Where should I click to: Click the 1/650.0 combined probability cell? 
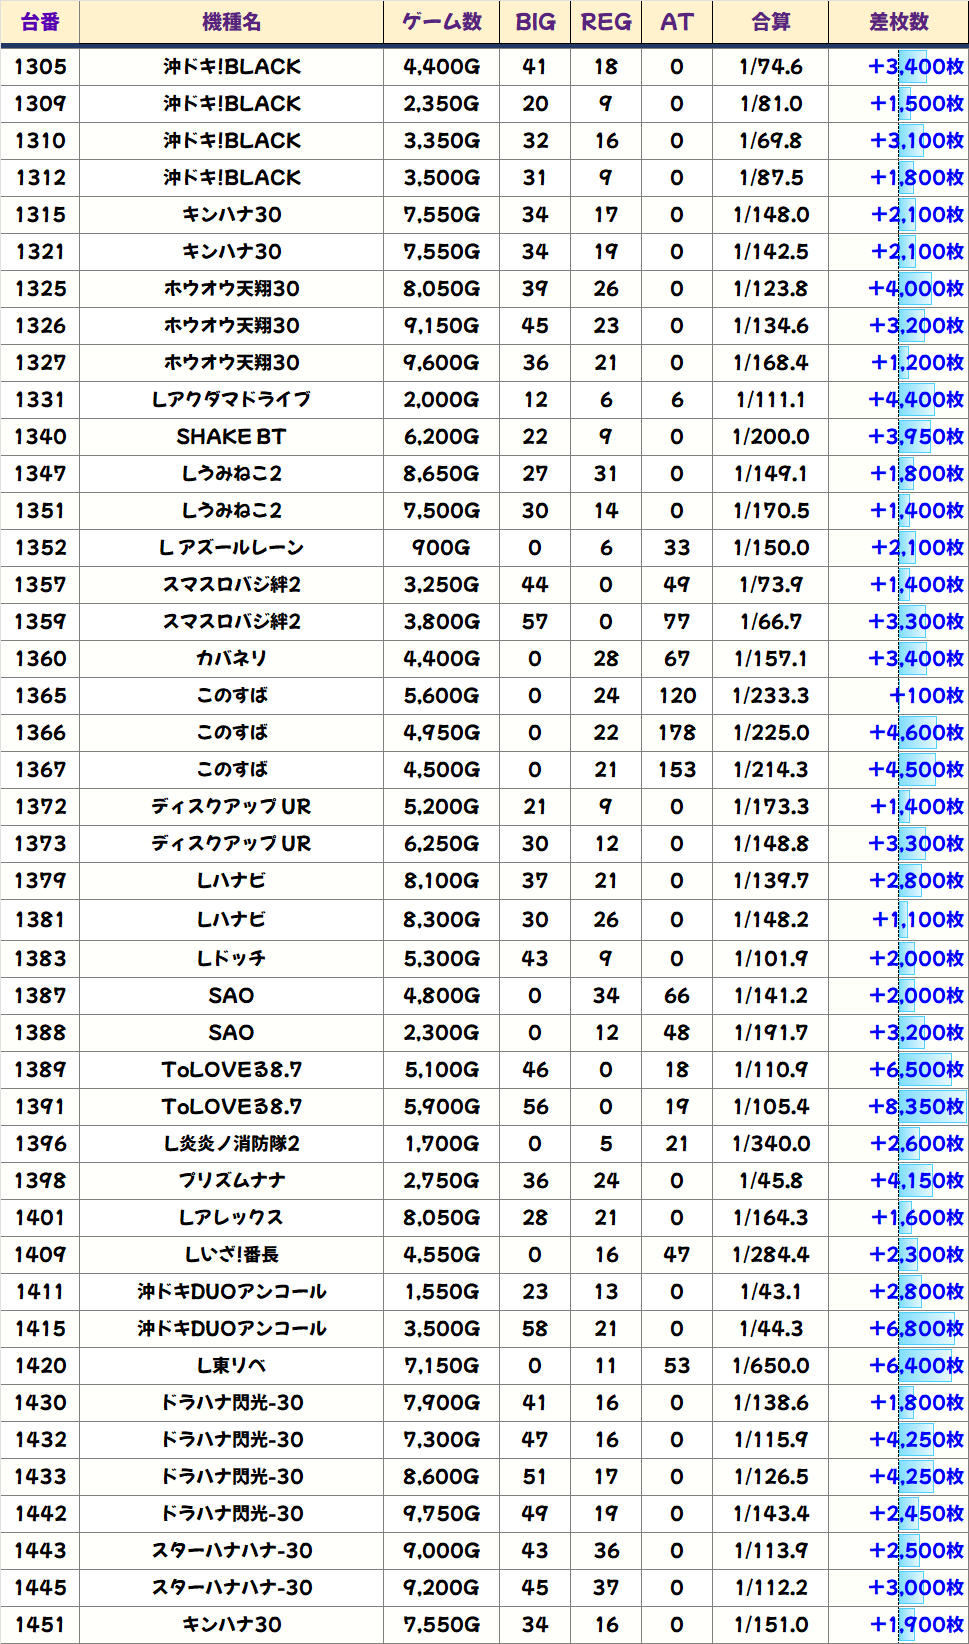coord(770,1366)
